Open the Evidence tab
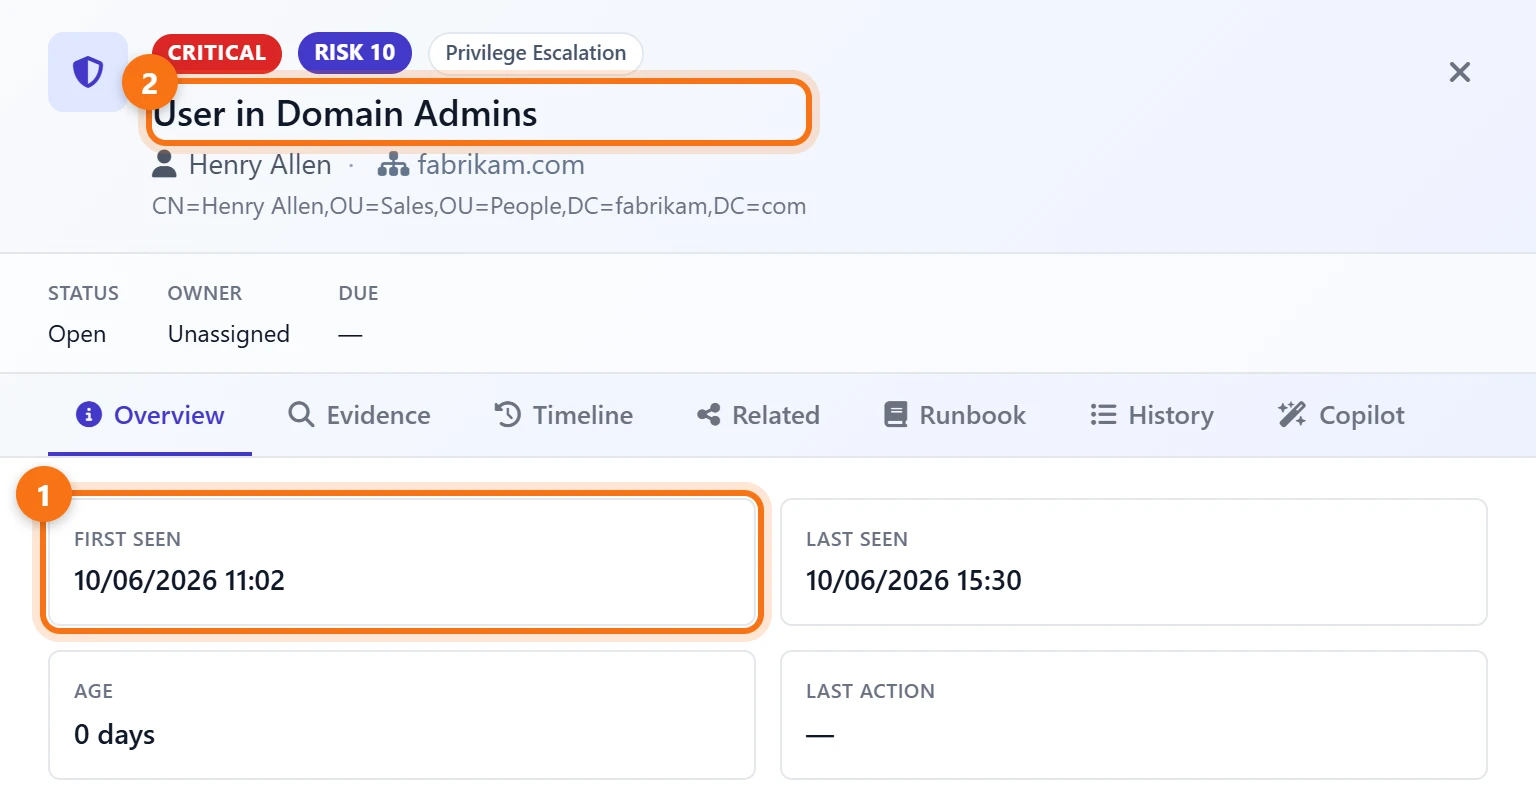This screenshot has height=812, width=1536. click(x=359, y=415)
